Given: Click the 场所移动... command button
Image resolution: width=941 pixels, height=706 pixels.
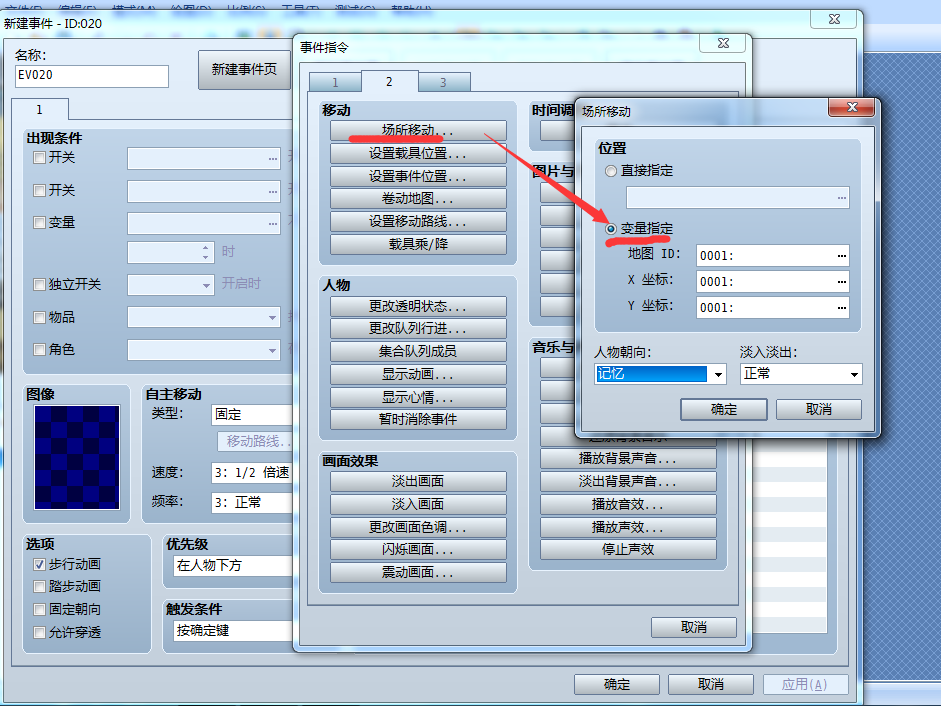Looking at the screenshot, I should (x=418, y=130).
